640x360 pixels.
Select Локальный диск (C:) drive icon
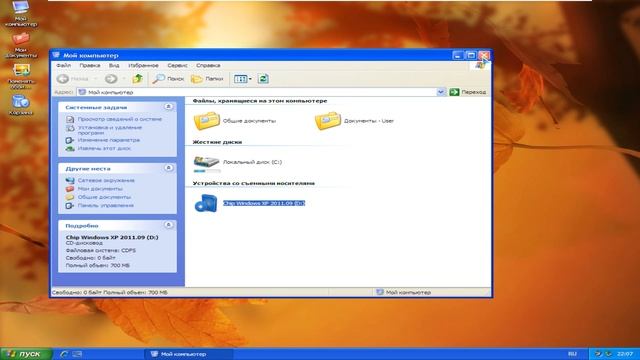[207, 163]
